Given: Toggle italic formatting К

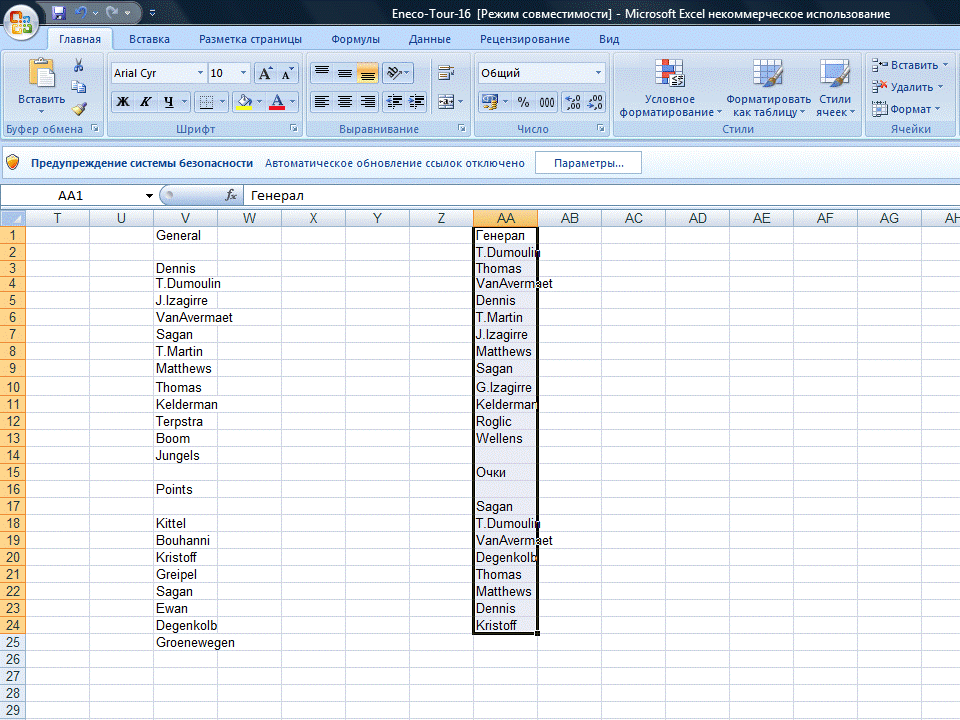Looking at the screenshot, I should click(146, 102).
